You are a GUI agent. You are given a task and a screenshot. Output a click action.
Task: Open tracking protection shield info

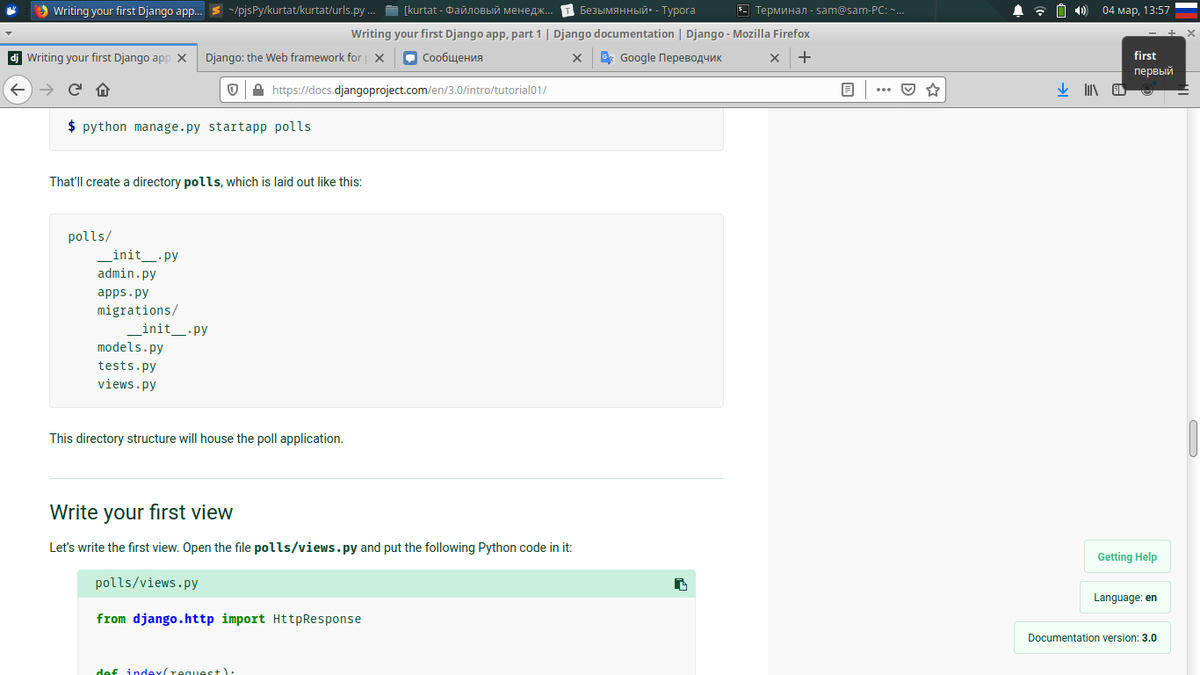point(233,89)
